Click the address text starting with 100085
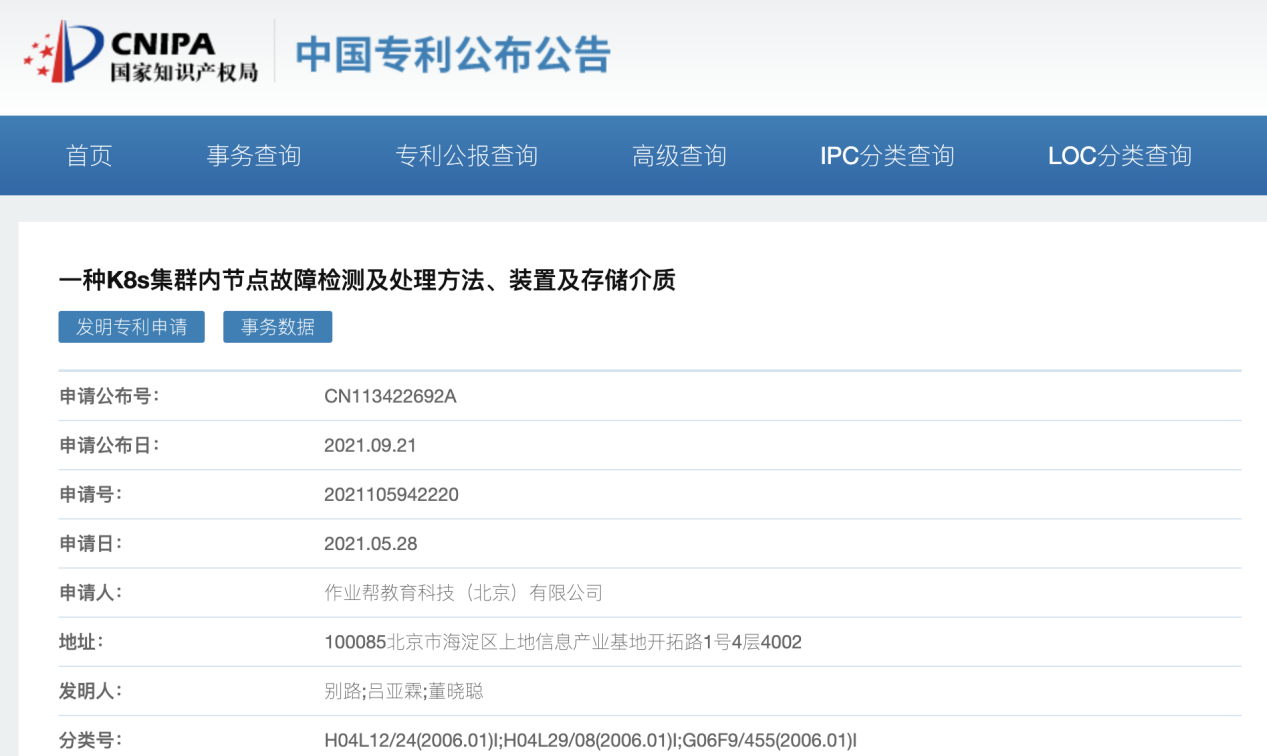The width and height of the screenshot is (1267, 756). (562, 642)
